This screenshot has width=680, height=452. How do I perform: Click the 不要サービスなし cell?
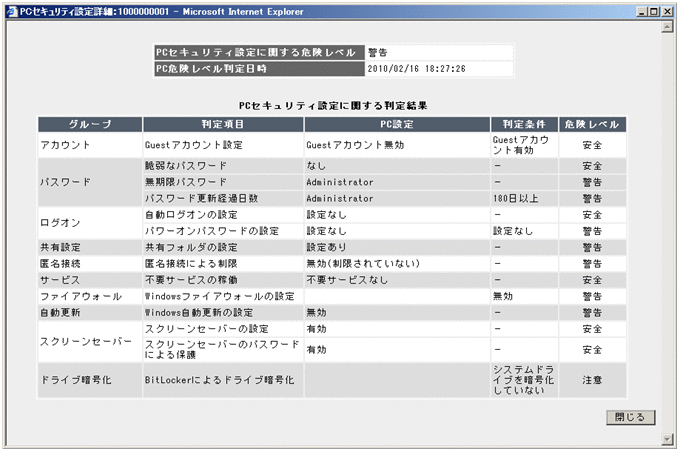click(397, 280)
